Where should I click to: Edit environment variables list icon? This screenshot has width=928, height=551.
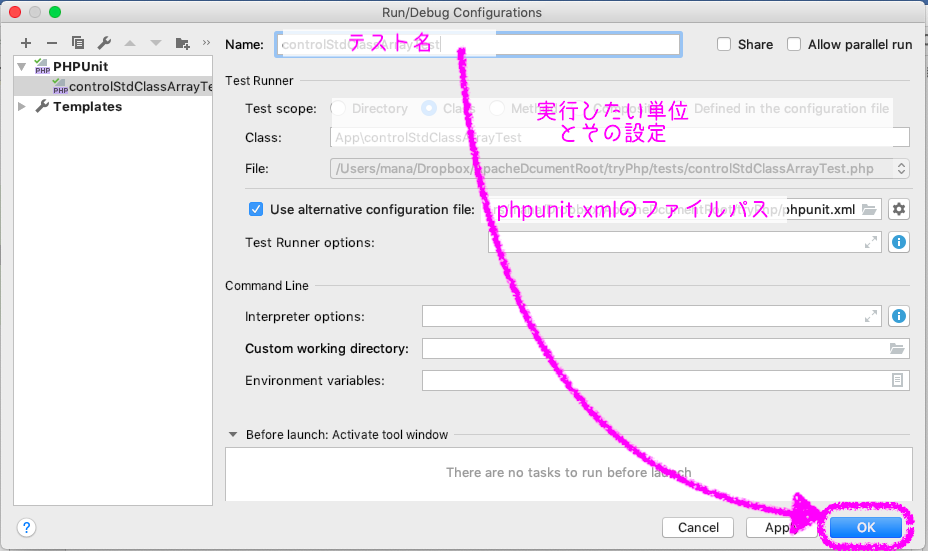tap(897, 380)
